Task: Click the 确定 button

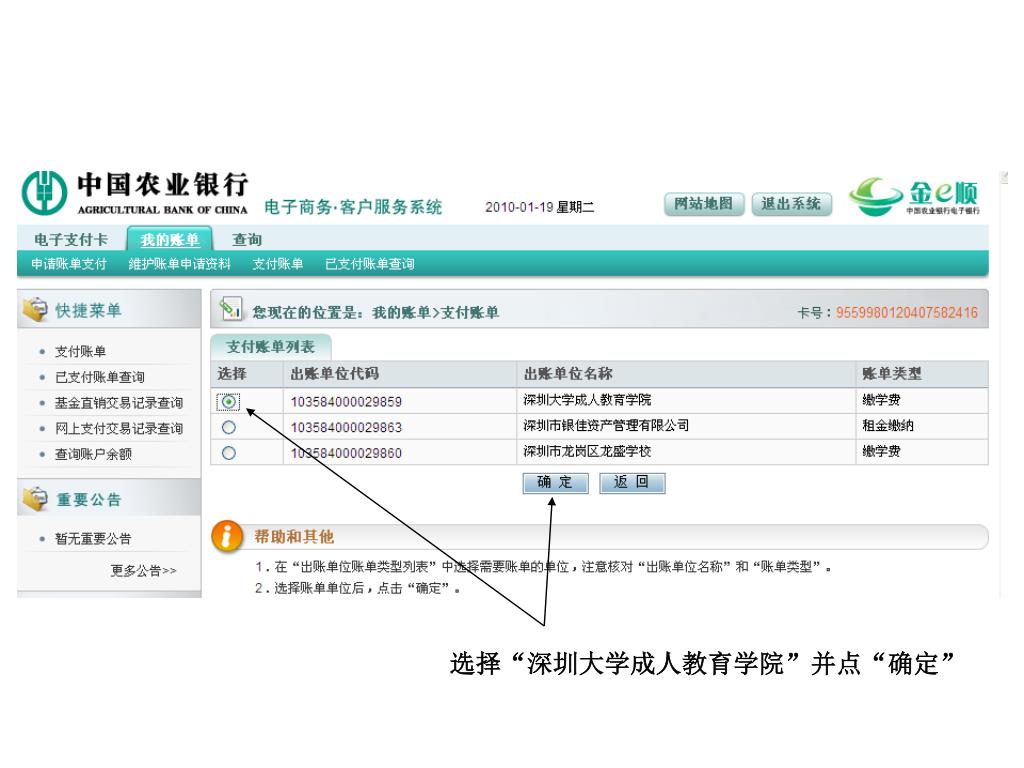Action: point(555,483)
